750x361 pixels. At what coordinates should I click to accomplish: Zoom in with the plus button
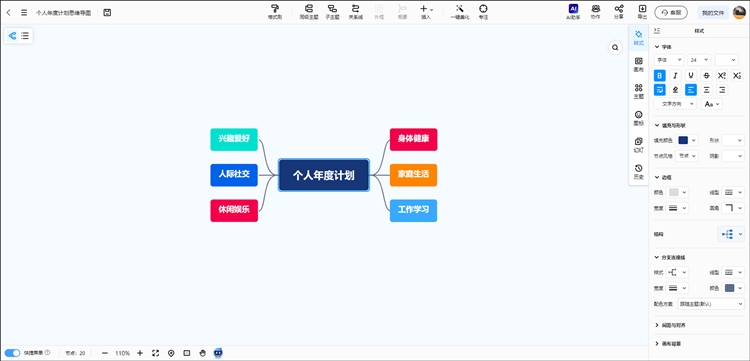pos(140,353)
